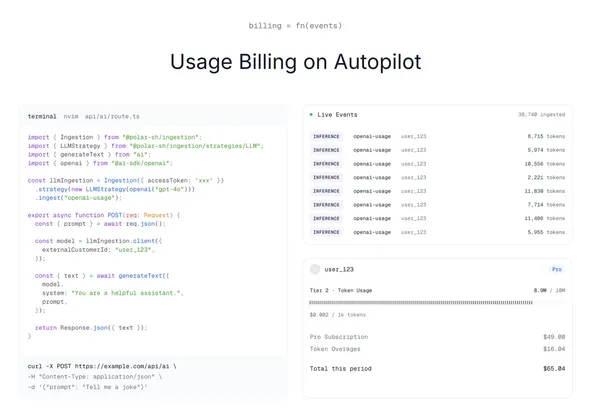Click INFERENCE badge in 2,221 tokens row
The image size is (600, 420).
(326, 177)
